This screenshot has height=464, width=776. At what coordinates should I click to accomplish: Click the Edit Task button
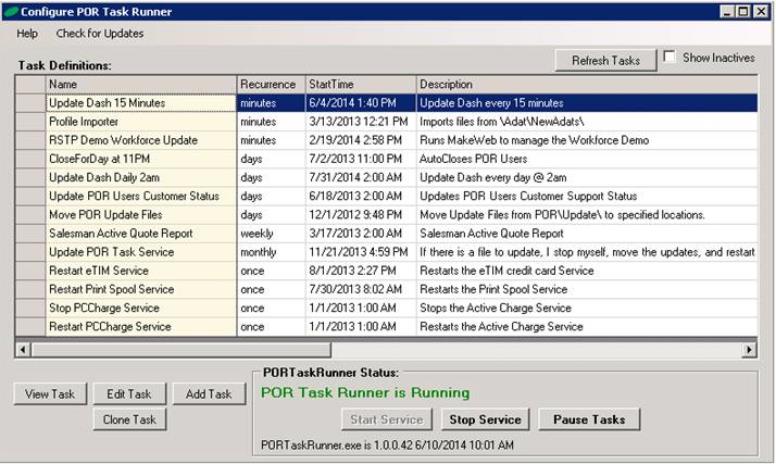point(129,394)
